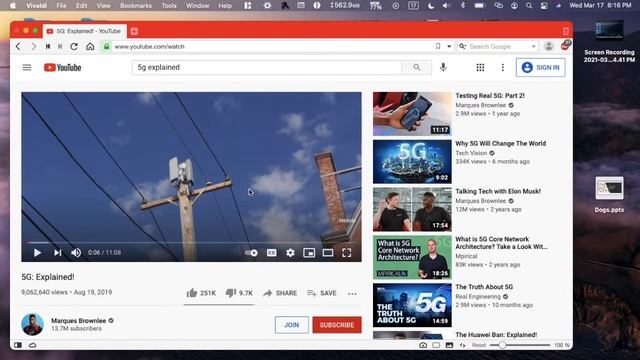
Task: Reset page zoom level
Action: (x=479, y=345)
